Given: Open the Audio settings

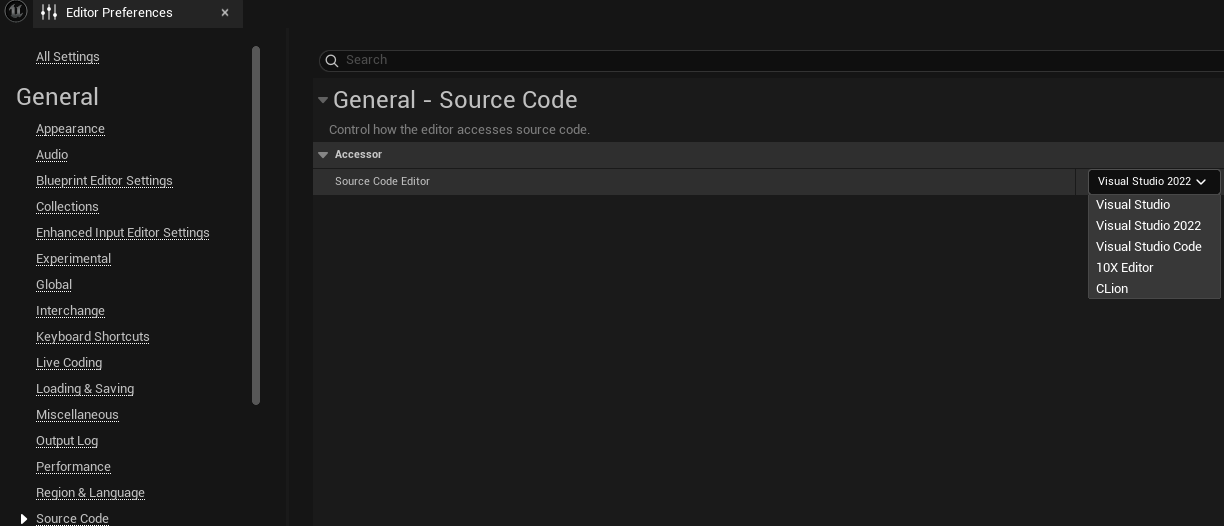Looking at the screenshot, I should coord(52,155).
